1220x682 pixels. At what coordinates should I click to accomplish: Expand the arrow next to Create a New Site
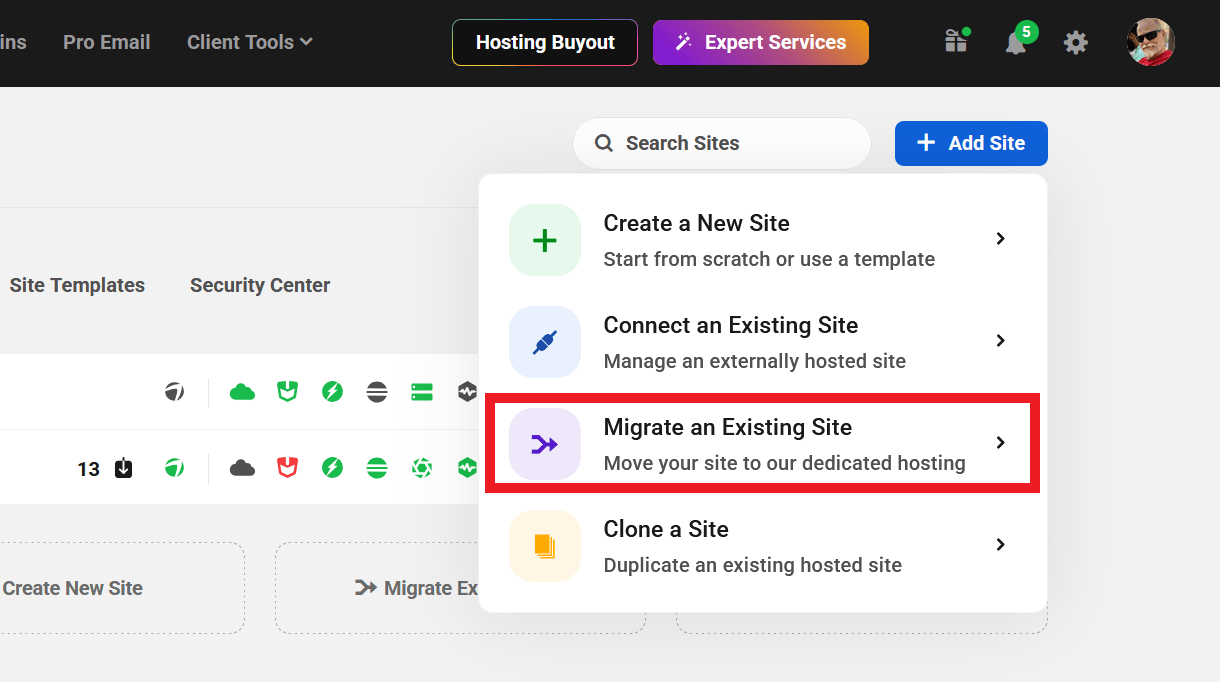[1000, 239]
